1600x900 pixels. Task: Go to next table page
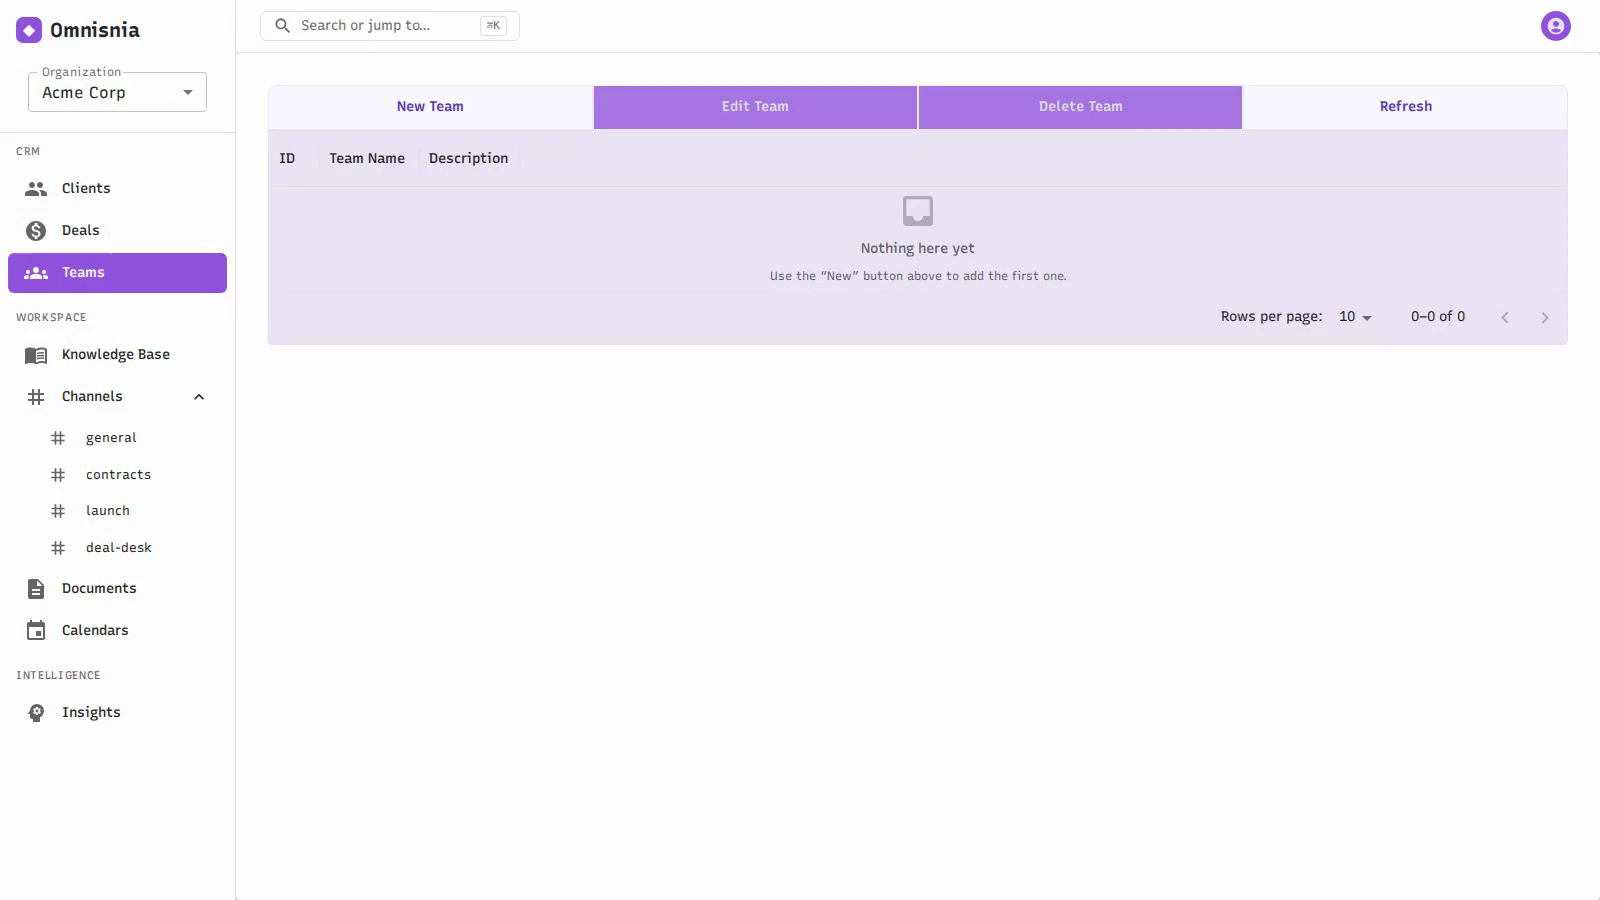point(1545,317)
